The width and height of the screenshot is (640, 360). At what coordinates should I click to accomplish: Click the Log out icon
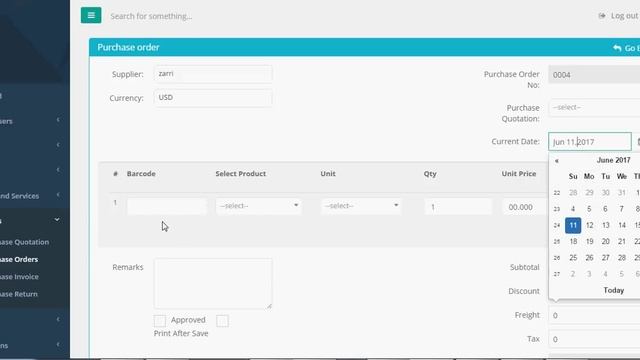602,16
